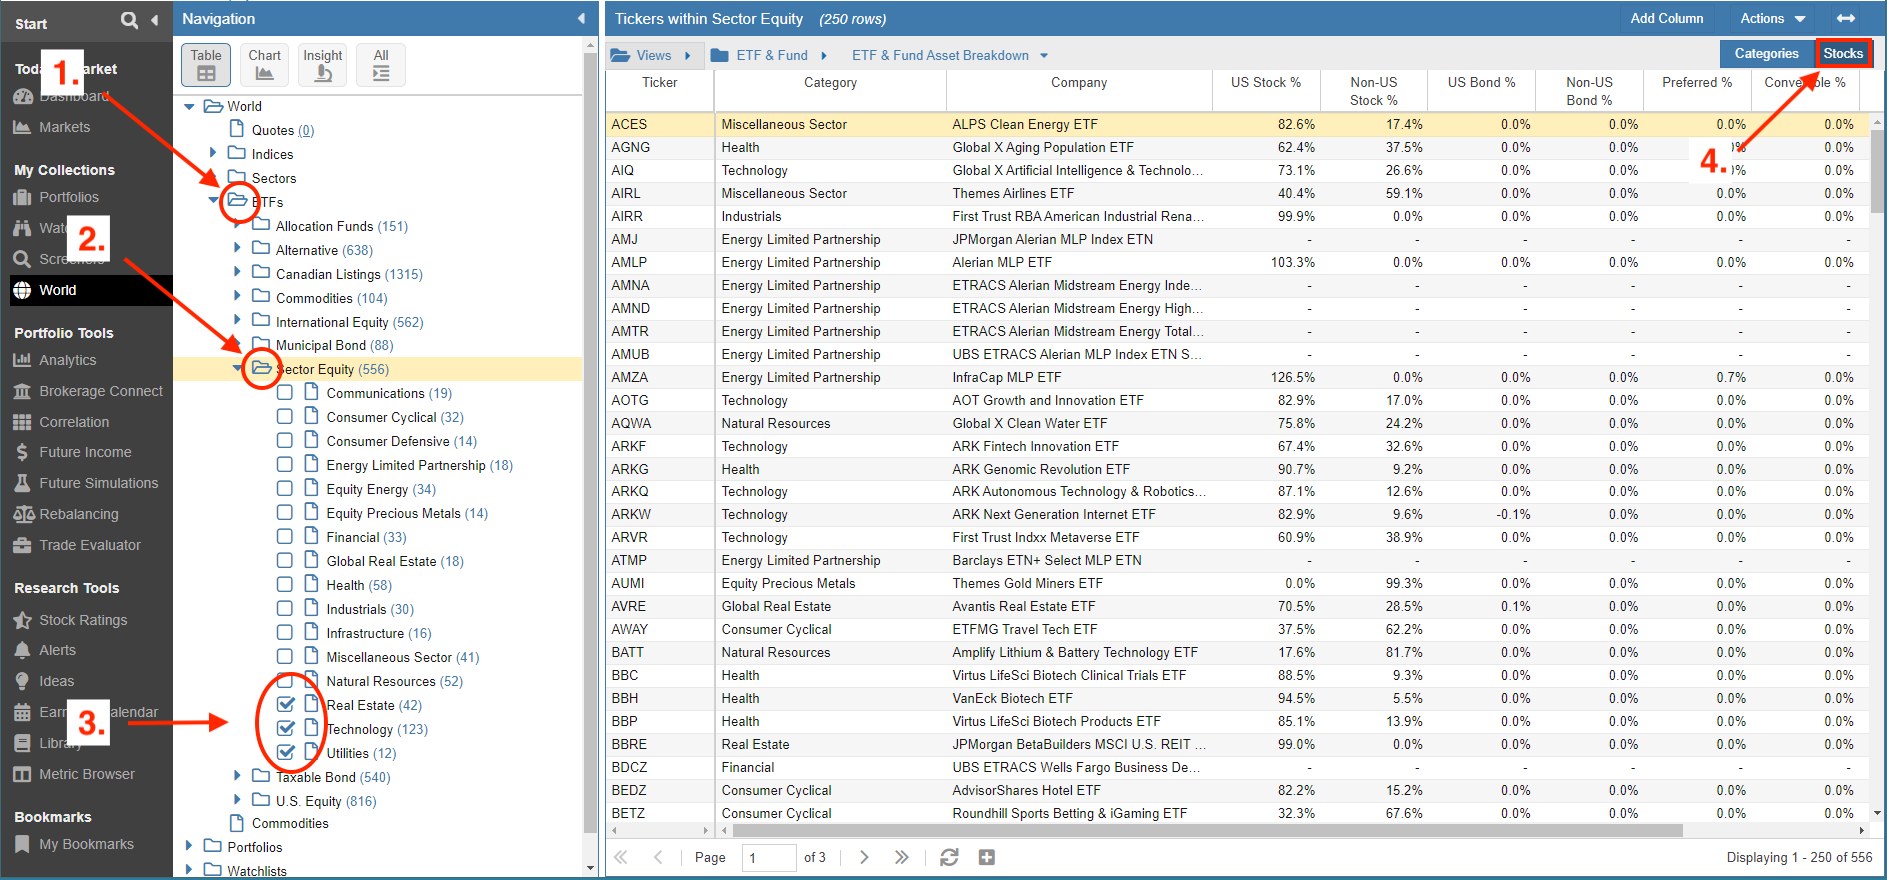Go to last page of table
1887x880 pixels.
(x=902, y=857)
